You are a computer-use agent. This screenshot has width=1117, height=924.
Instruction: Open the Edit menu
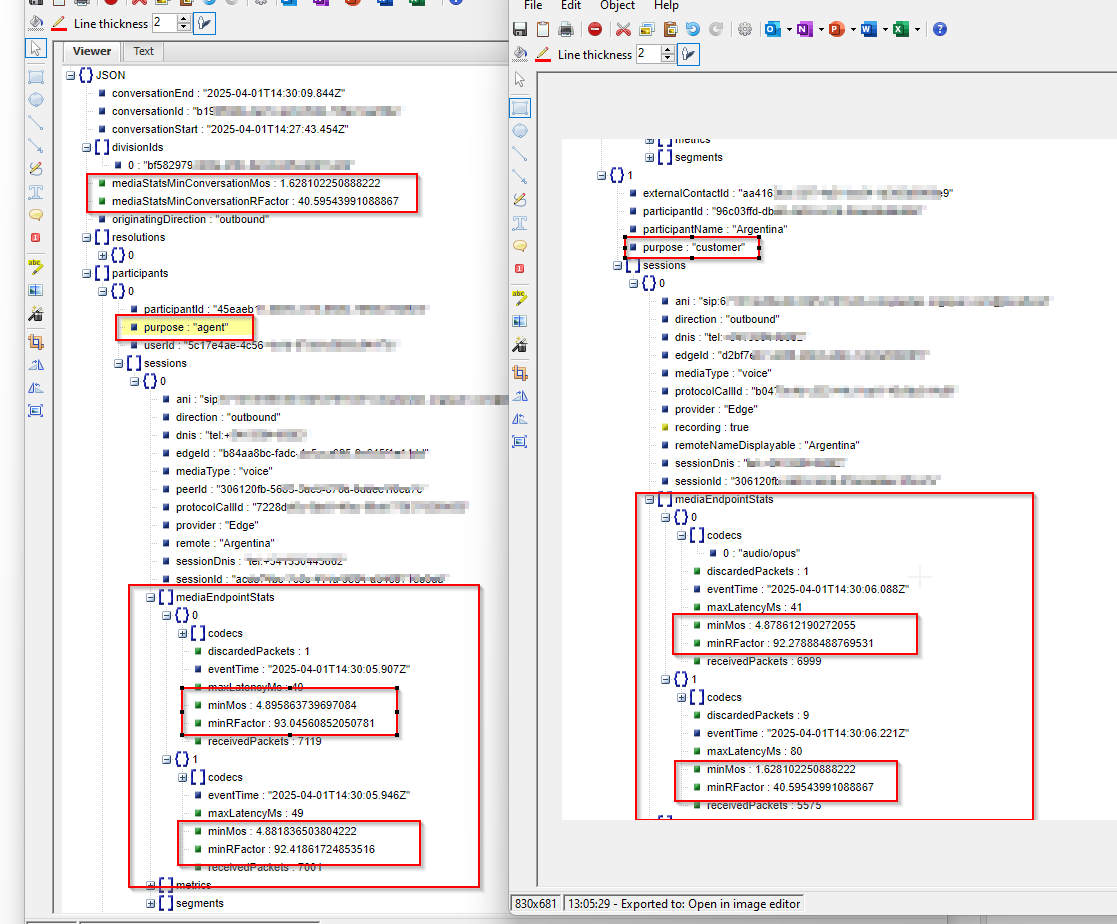571,6
